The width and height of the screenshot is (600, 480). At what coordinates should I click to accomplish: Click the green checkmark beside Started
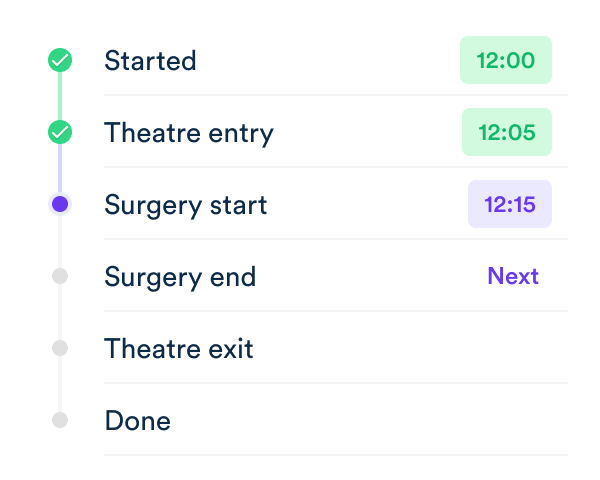coord(60,60)
